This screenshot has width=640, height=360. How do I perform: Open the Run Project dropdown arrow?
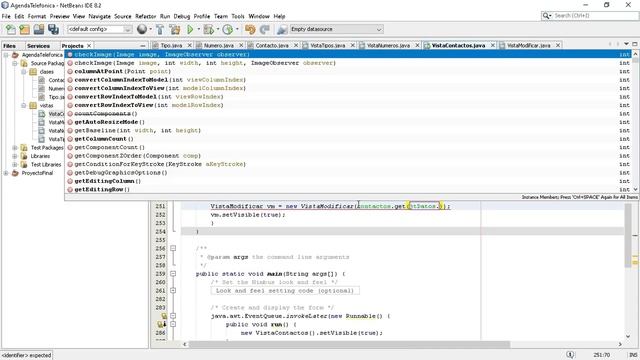point(198,29)
